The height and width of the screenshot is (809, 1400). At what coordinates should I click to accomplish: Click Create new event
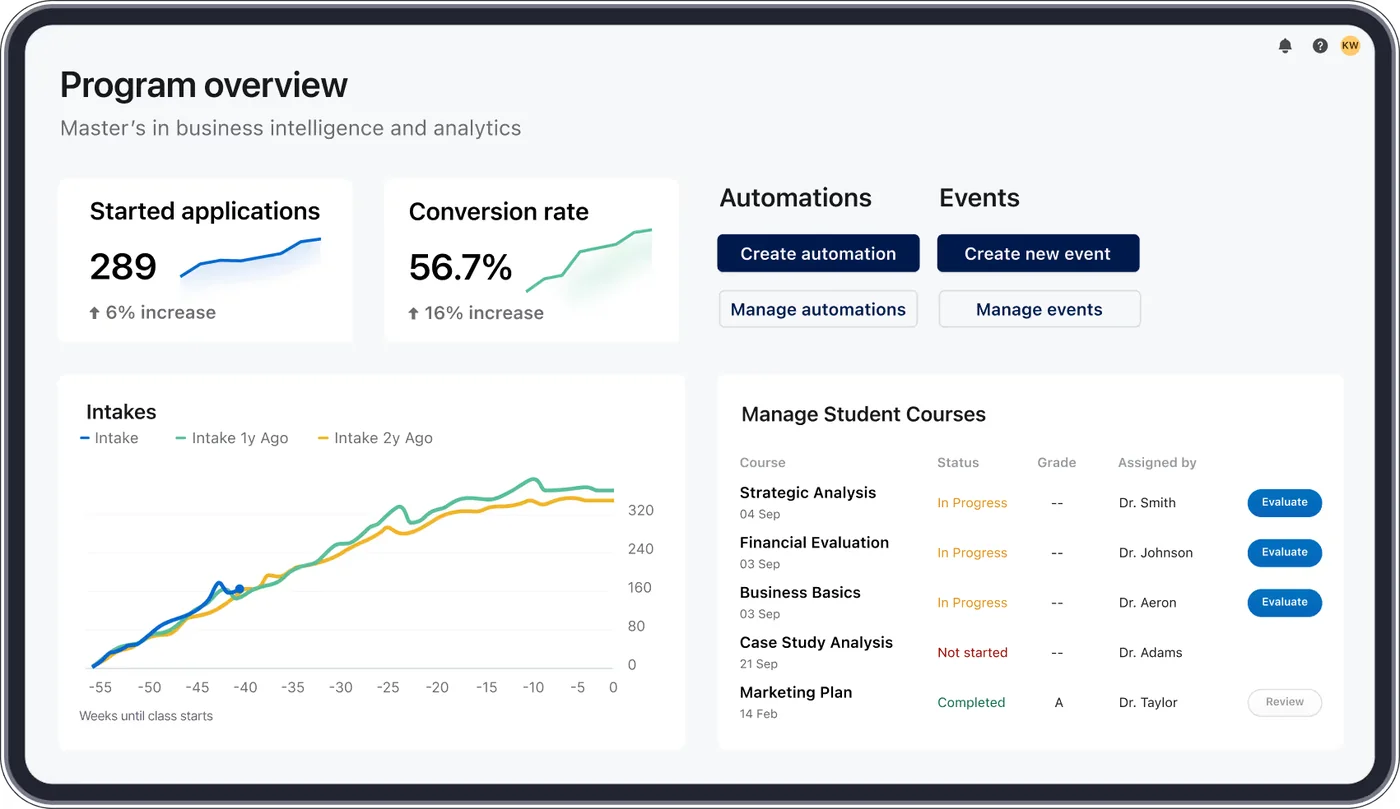pos(1038,253)
